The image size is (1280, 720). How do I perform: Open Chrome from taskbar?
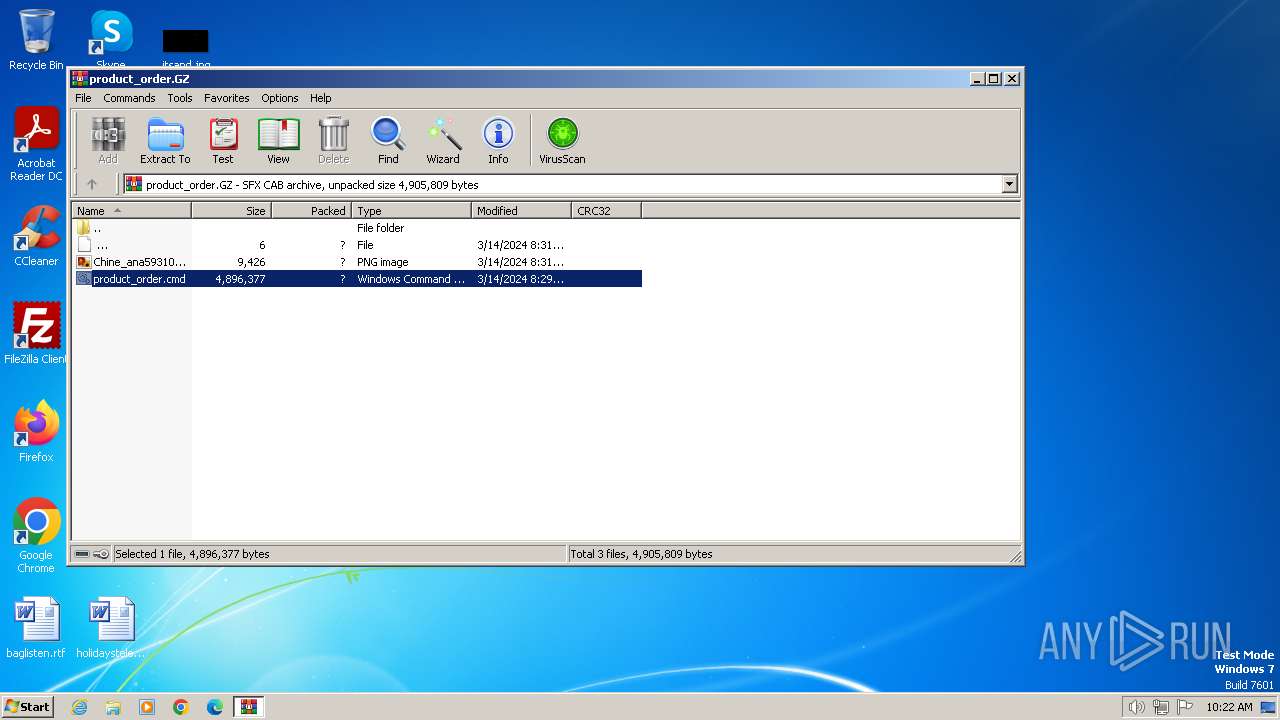(x=181, y=707)
